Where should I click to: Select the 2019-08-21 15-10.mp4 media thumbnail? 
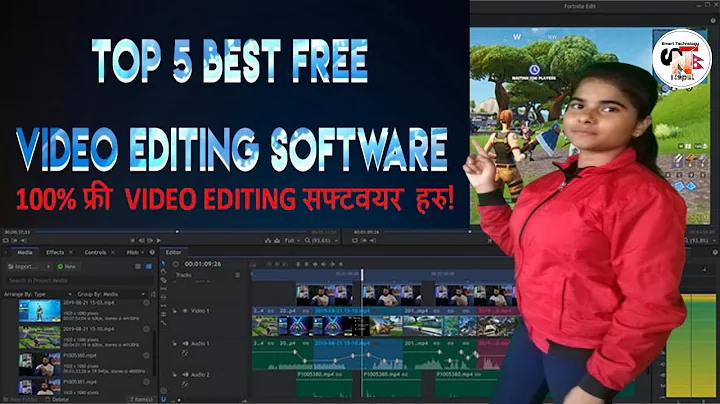(39, 337)
